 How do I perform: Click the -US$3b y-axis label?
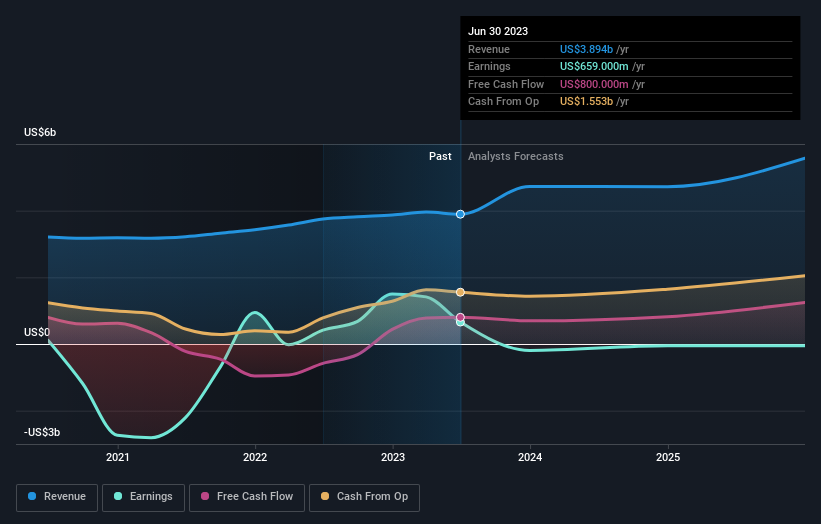(42, 432)
